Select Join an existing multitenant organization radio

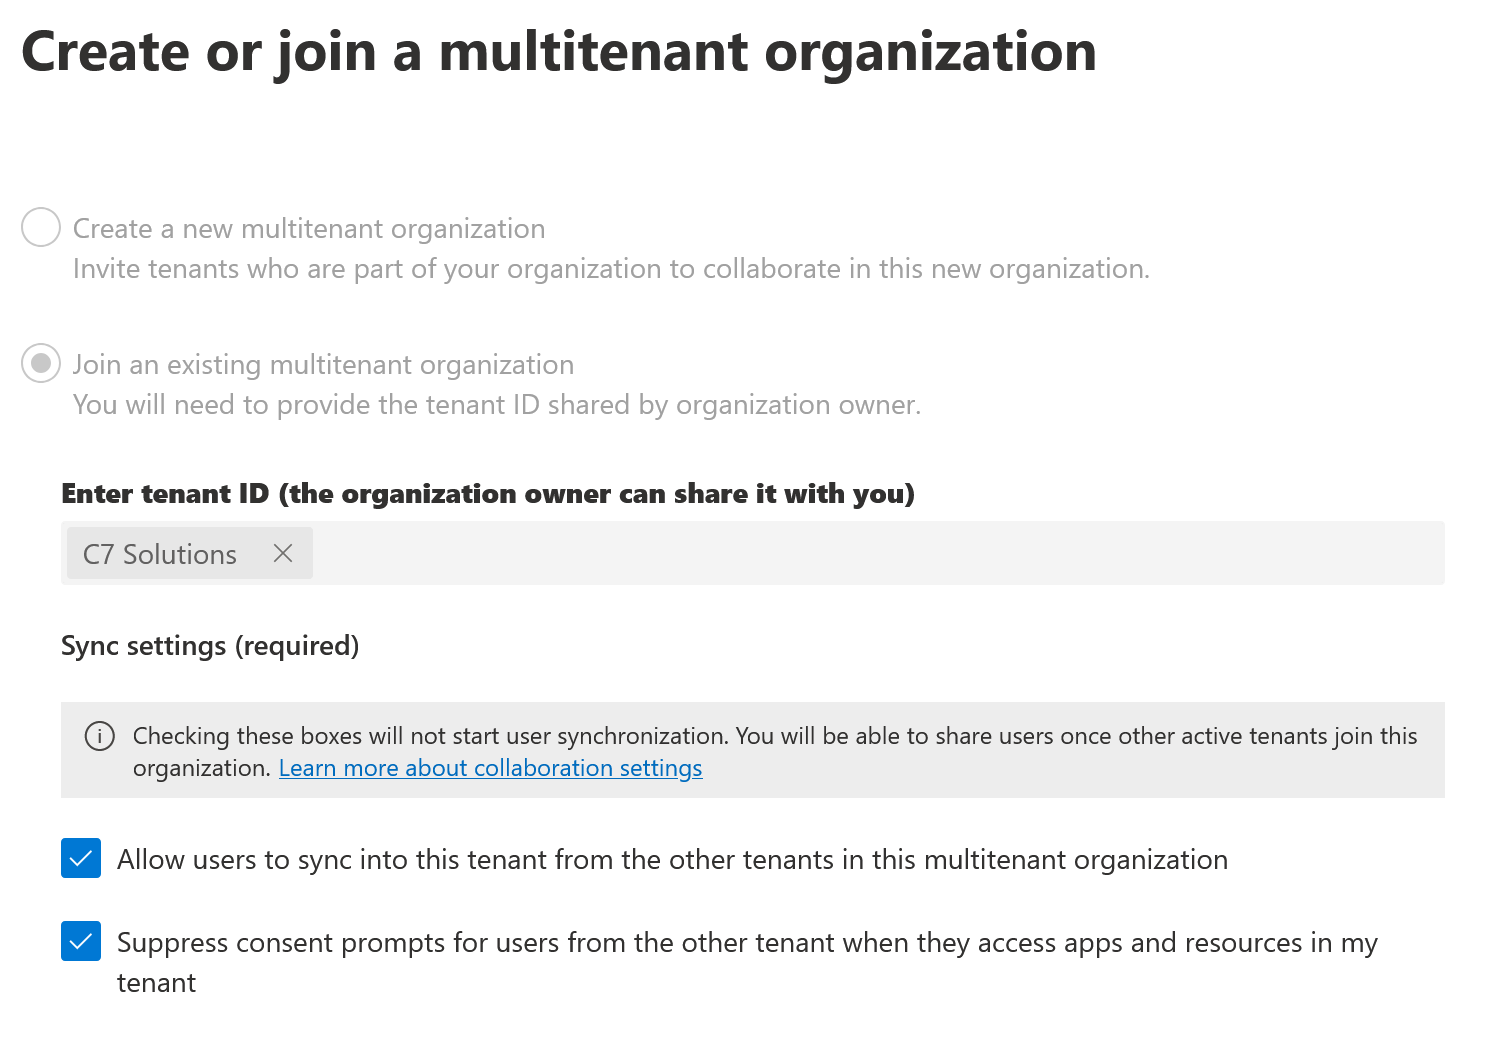coord(41,364)
